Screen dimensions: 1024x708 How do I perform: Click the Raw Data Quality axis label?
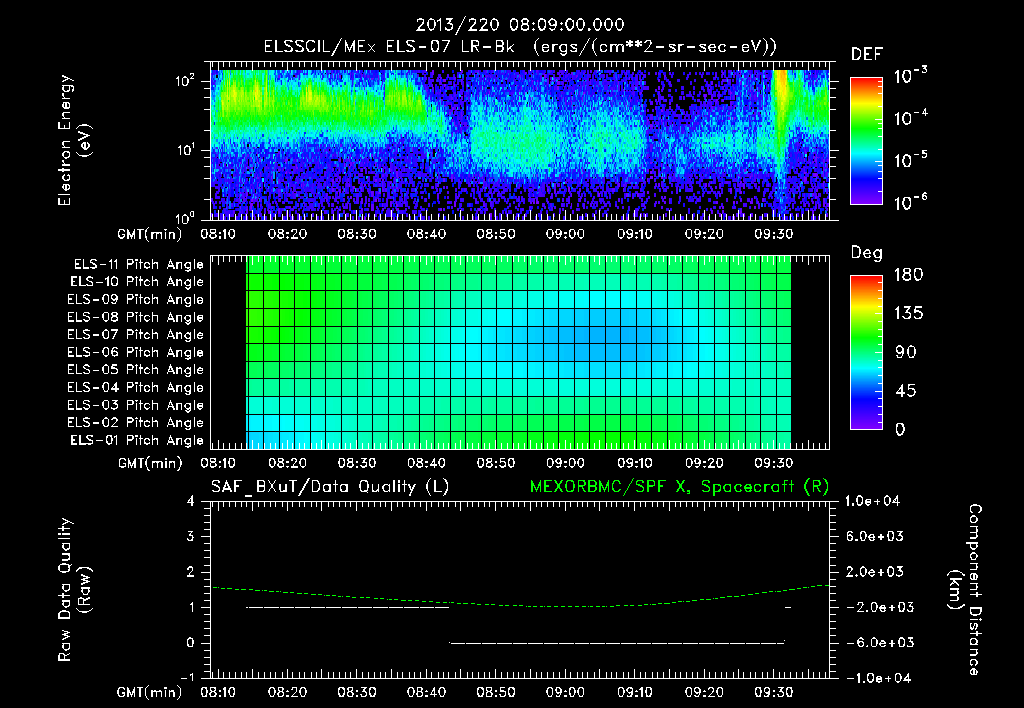pos(74,590)
